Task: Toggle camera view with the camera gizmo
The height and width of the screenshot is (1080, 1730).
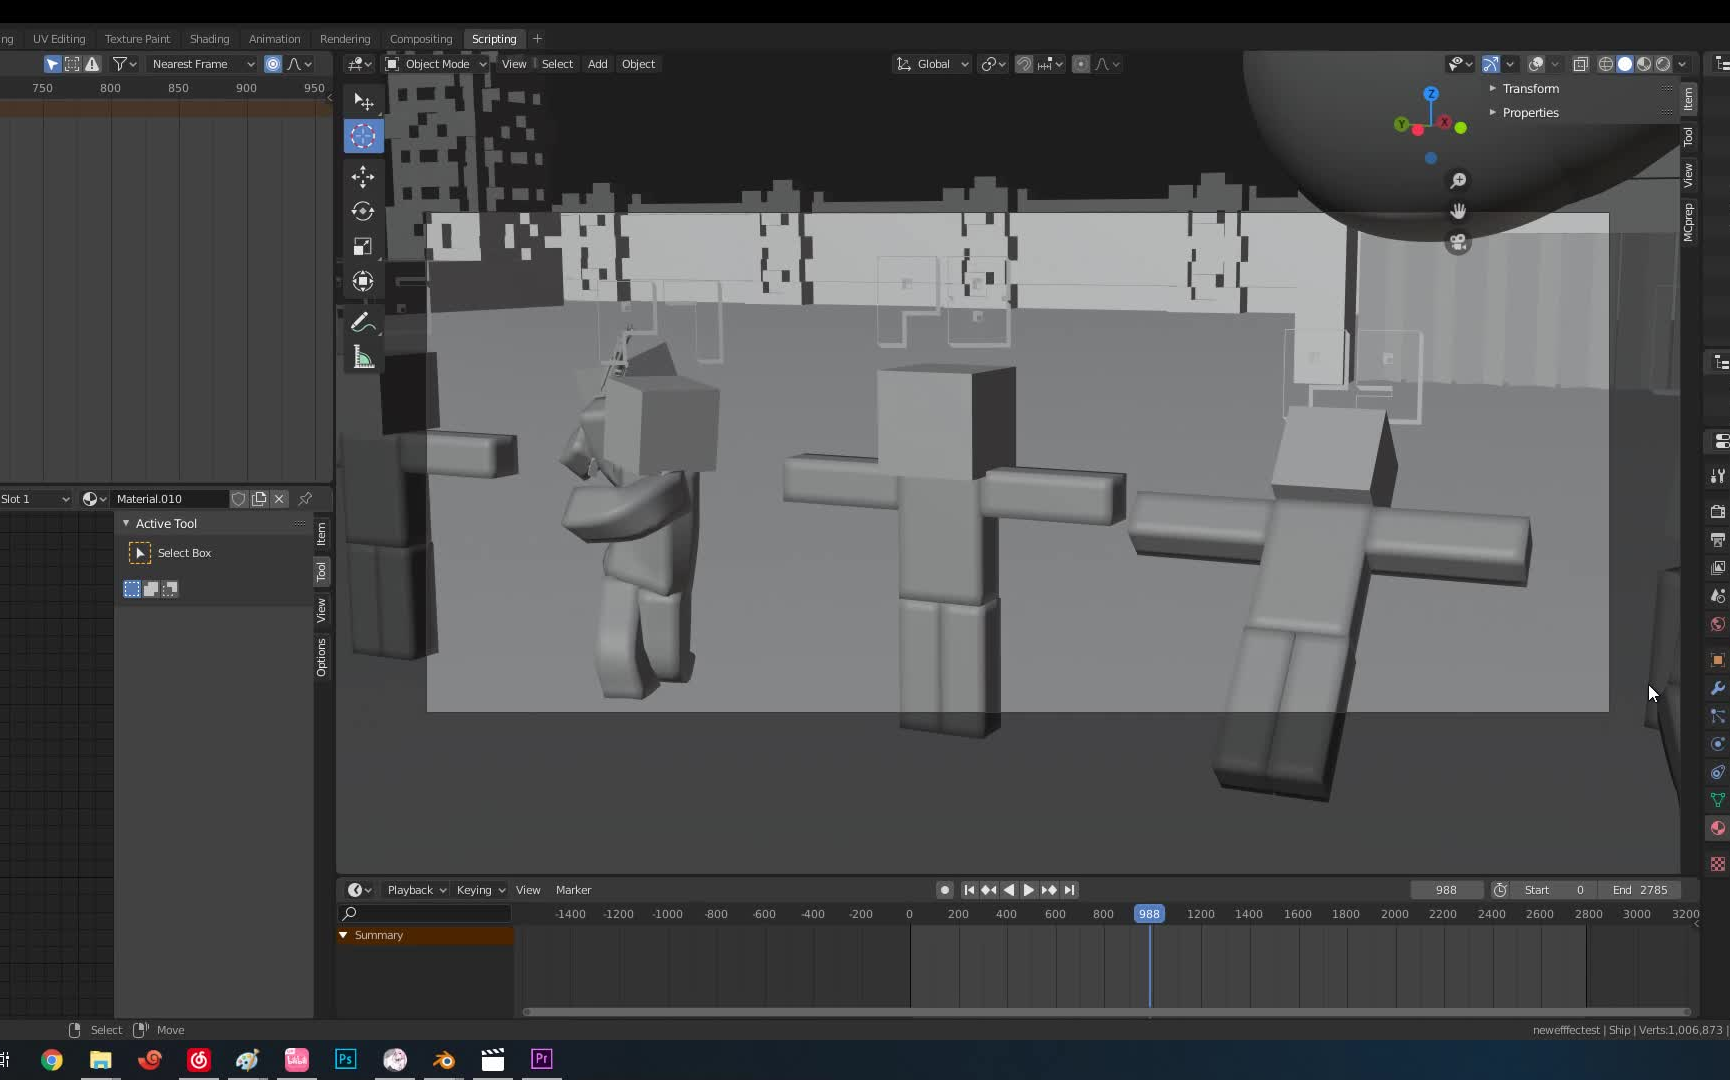Action: coord(1458,242)
